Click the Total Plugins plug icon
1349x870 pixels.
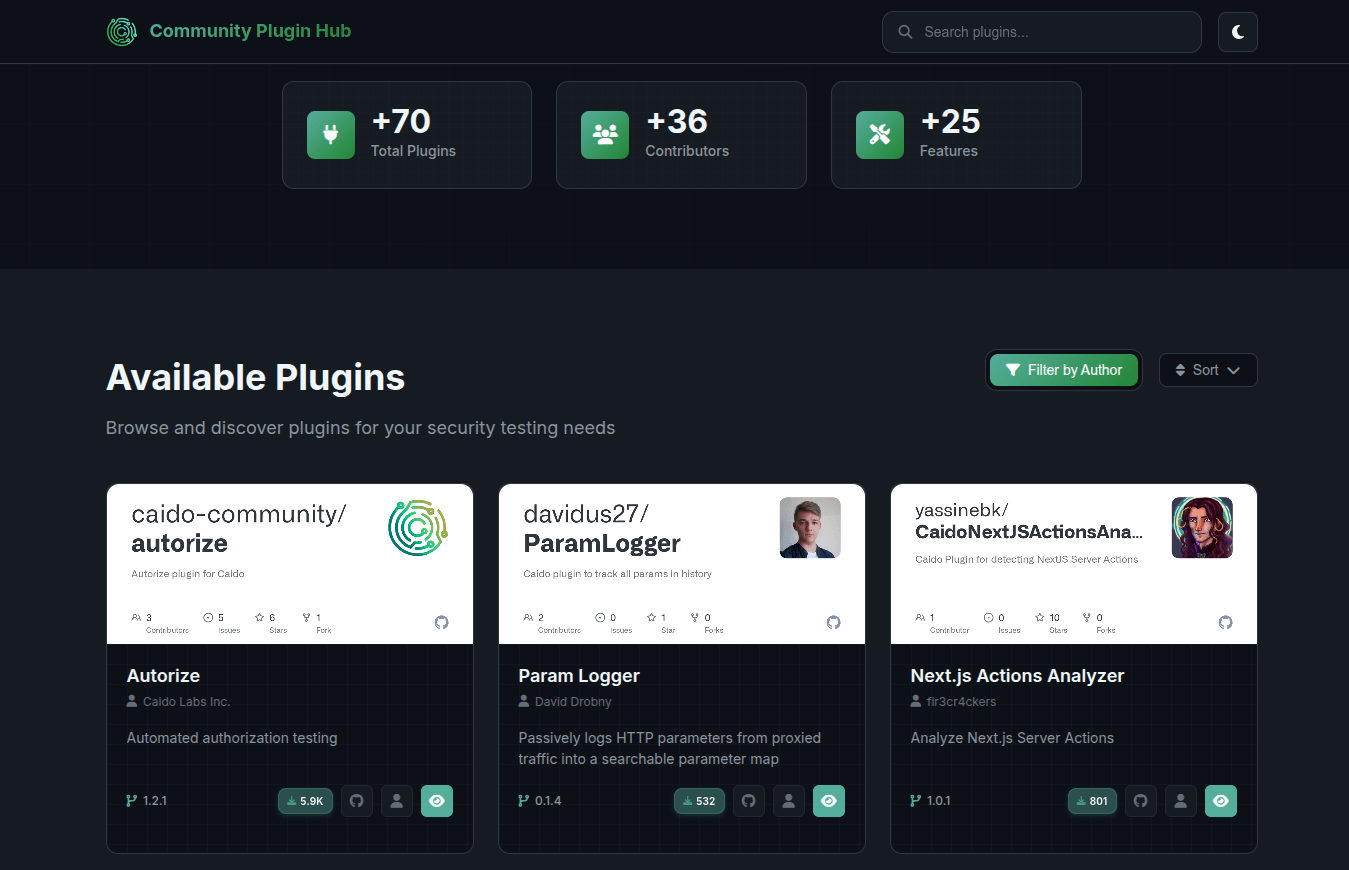(330, 135)
